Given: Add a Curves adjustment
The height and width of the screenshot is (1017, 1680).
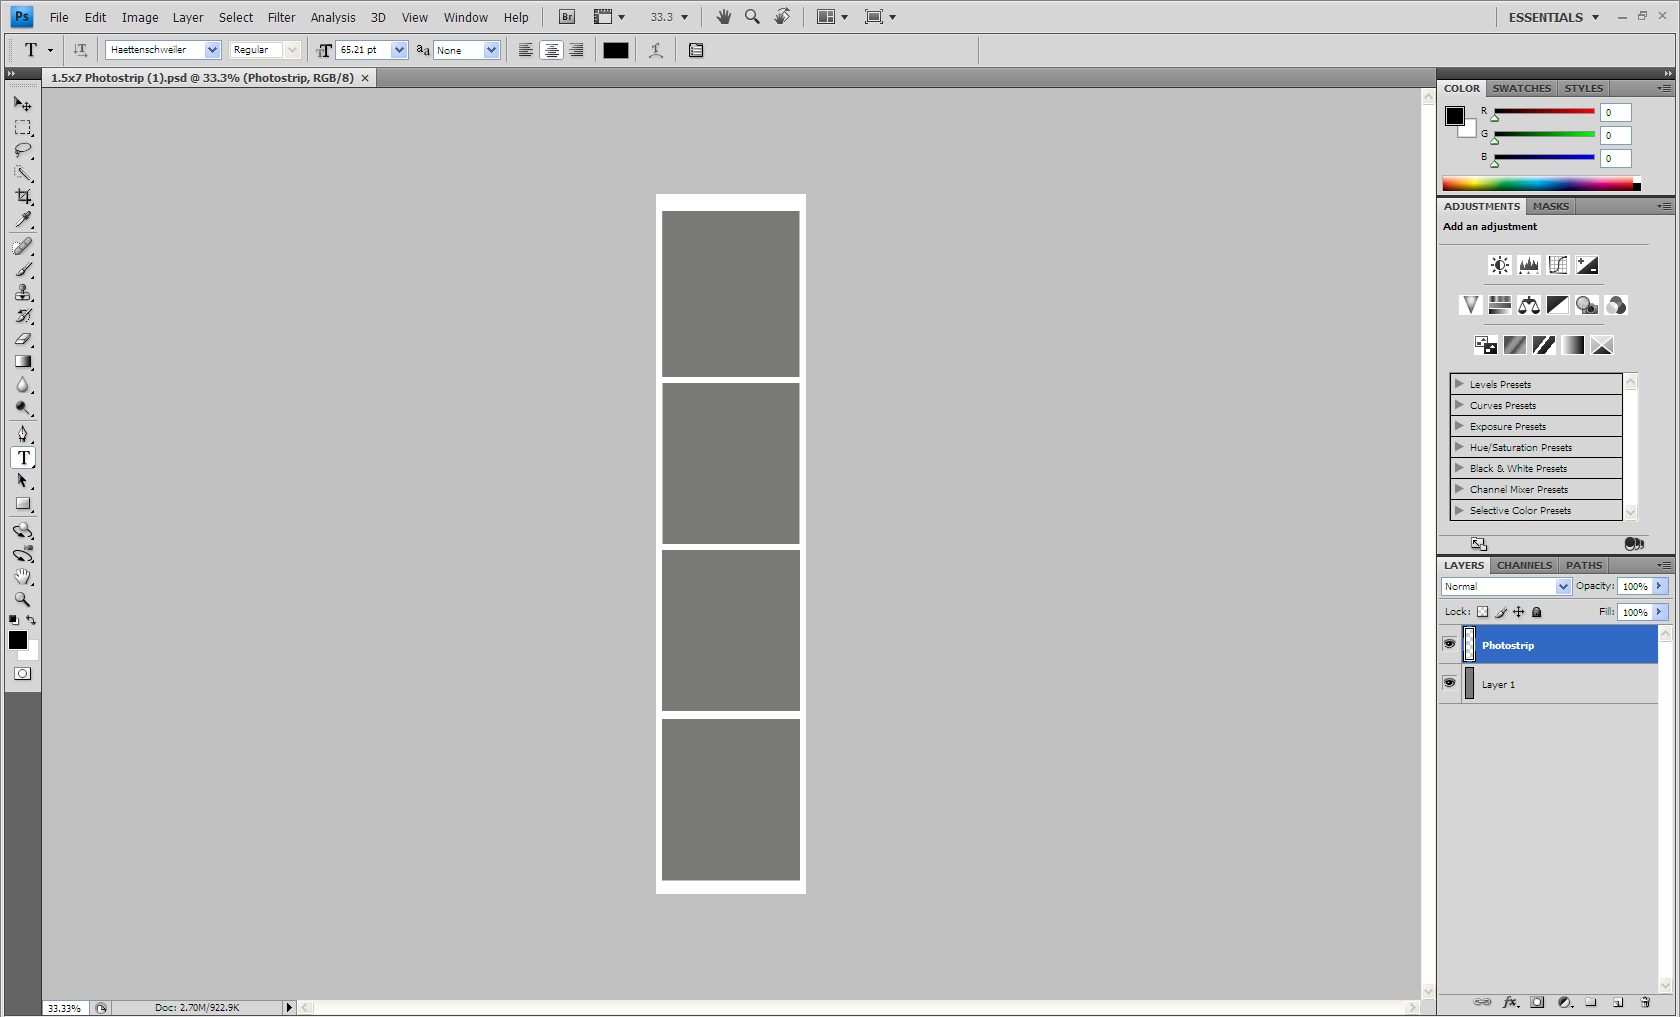Looking at the screenshot, I should point(1557,265).
